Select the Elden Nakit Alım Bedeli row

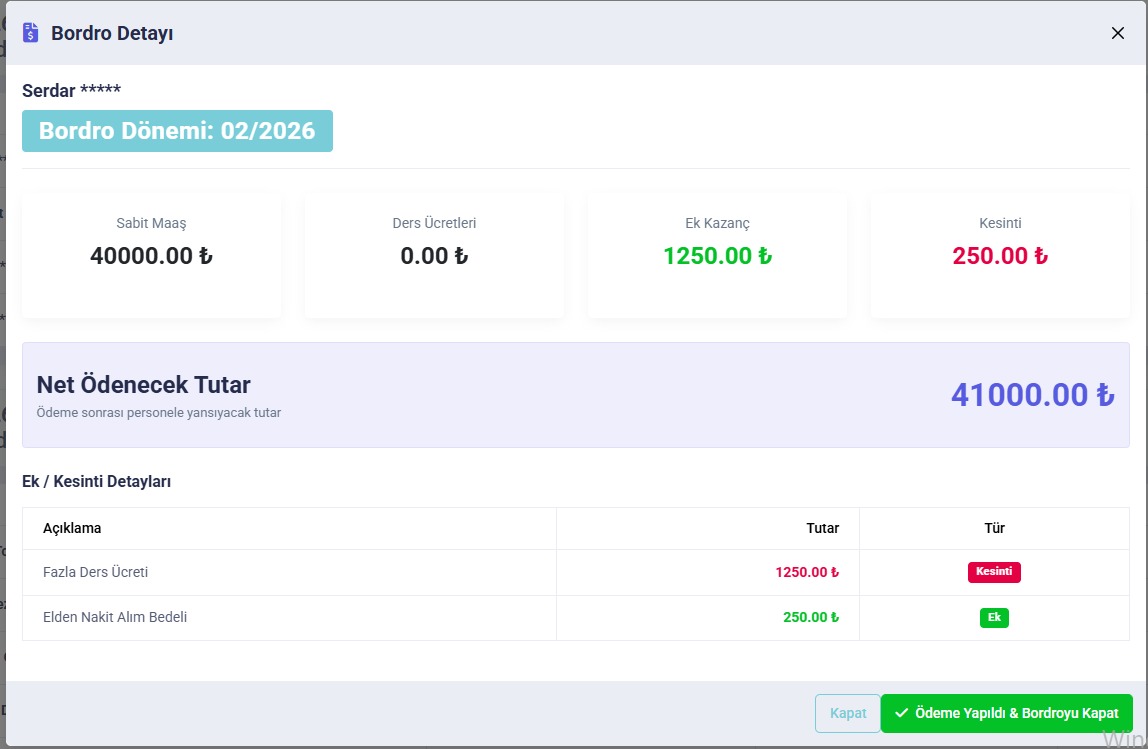click(115, 617)
